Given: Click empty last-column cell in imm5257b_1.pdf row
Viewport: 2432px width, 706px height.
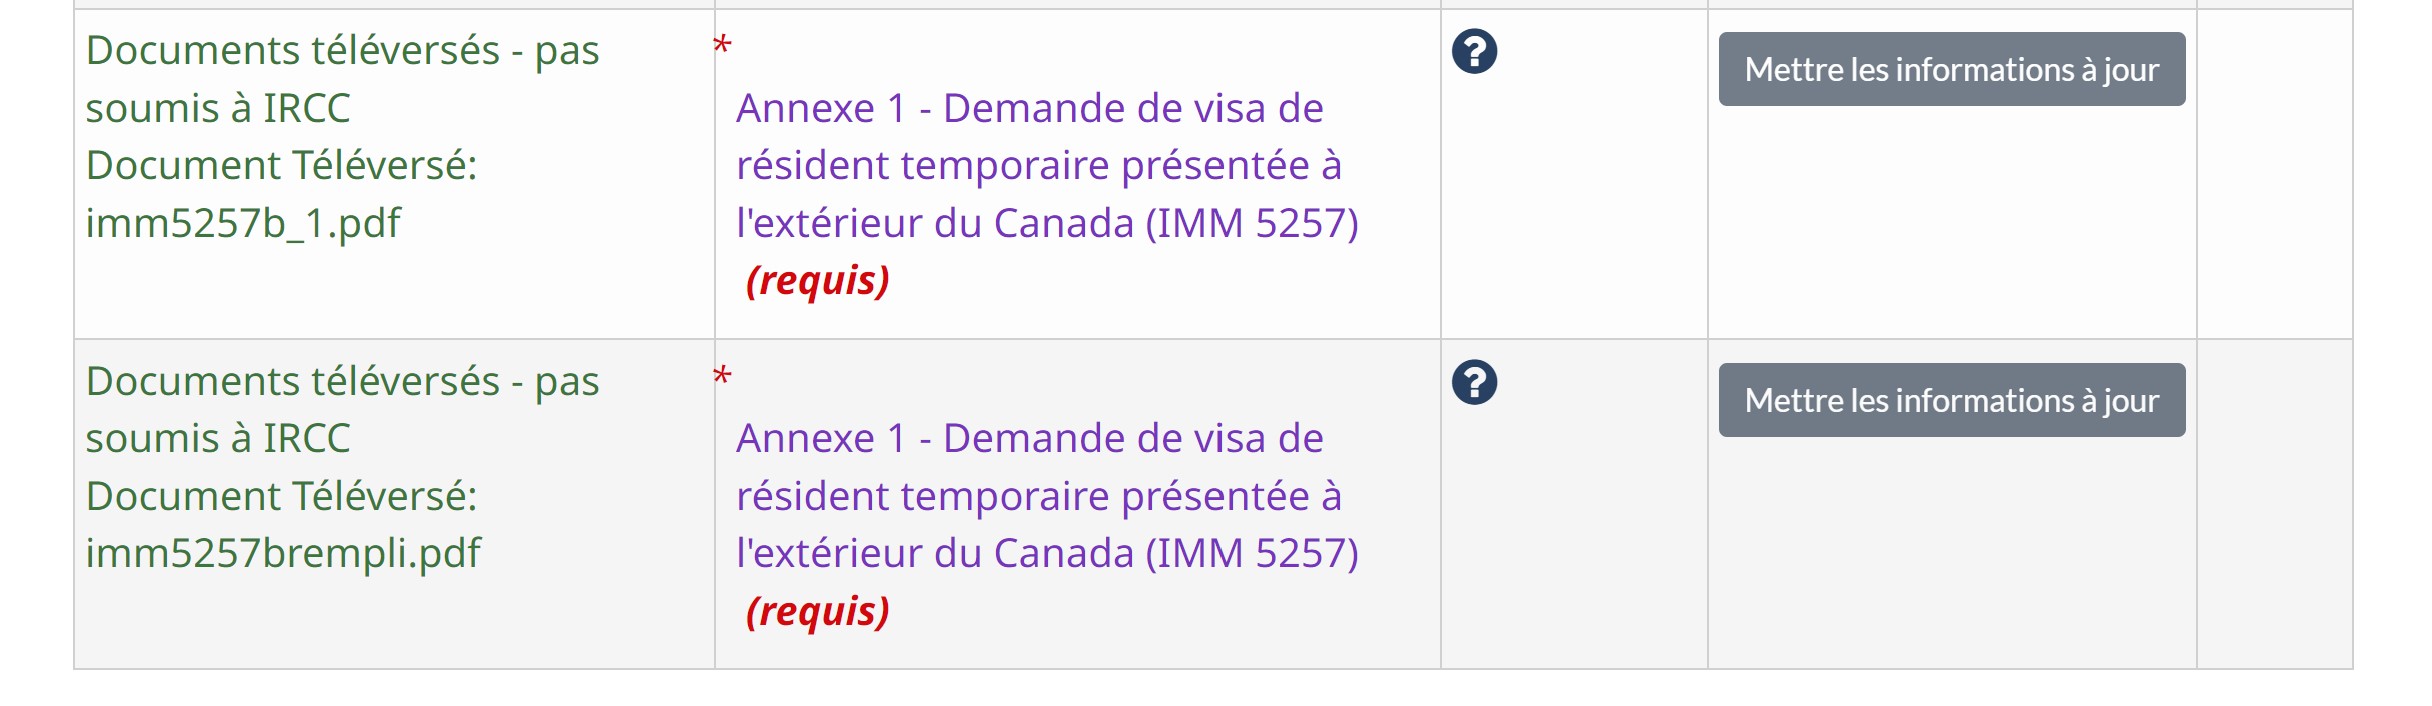Looking at the screenshot, I should coord(2274,174).
